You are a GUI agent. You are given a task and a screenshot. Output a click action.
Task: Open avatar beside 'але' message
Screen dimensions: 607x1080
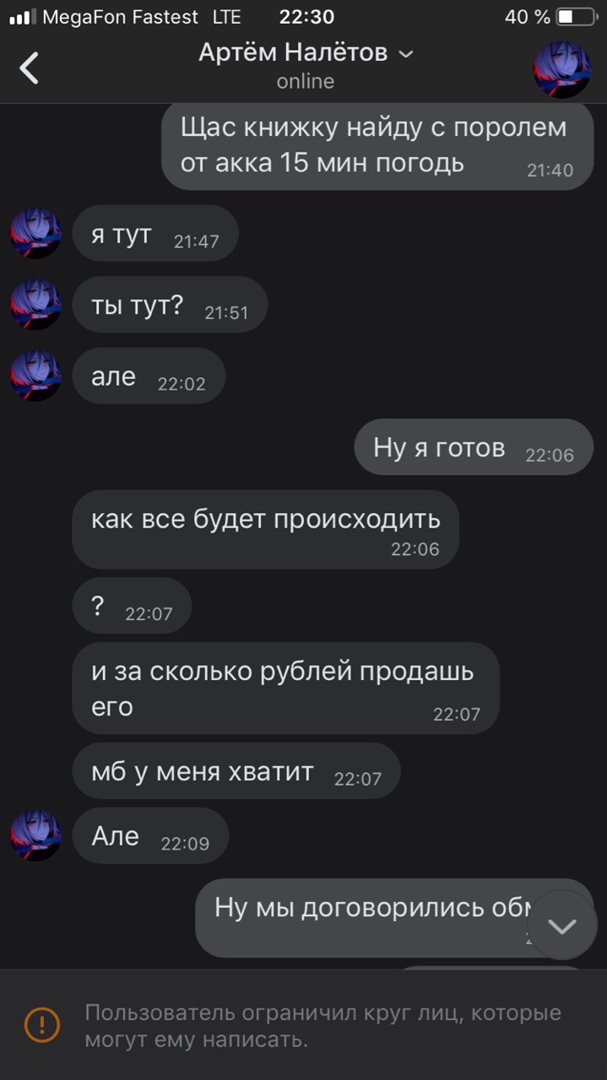(36, 375)
